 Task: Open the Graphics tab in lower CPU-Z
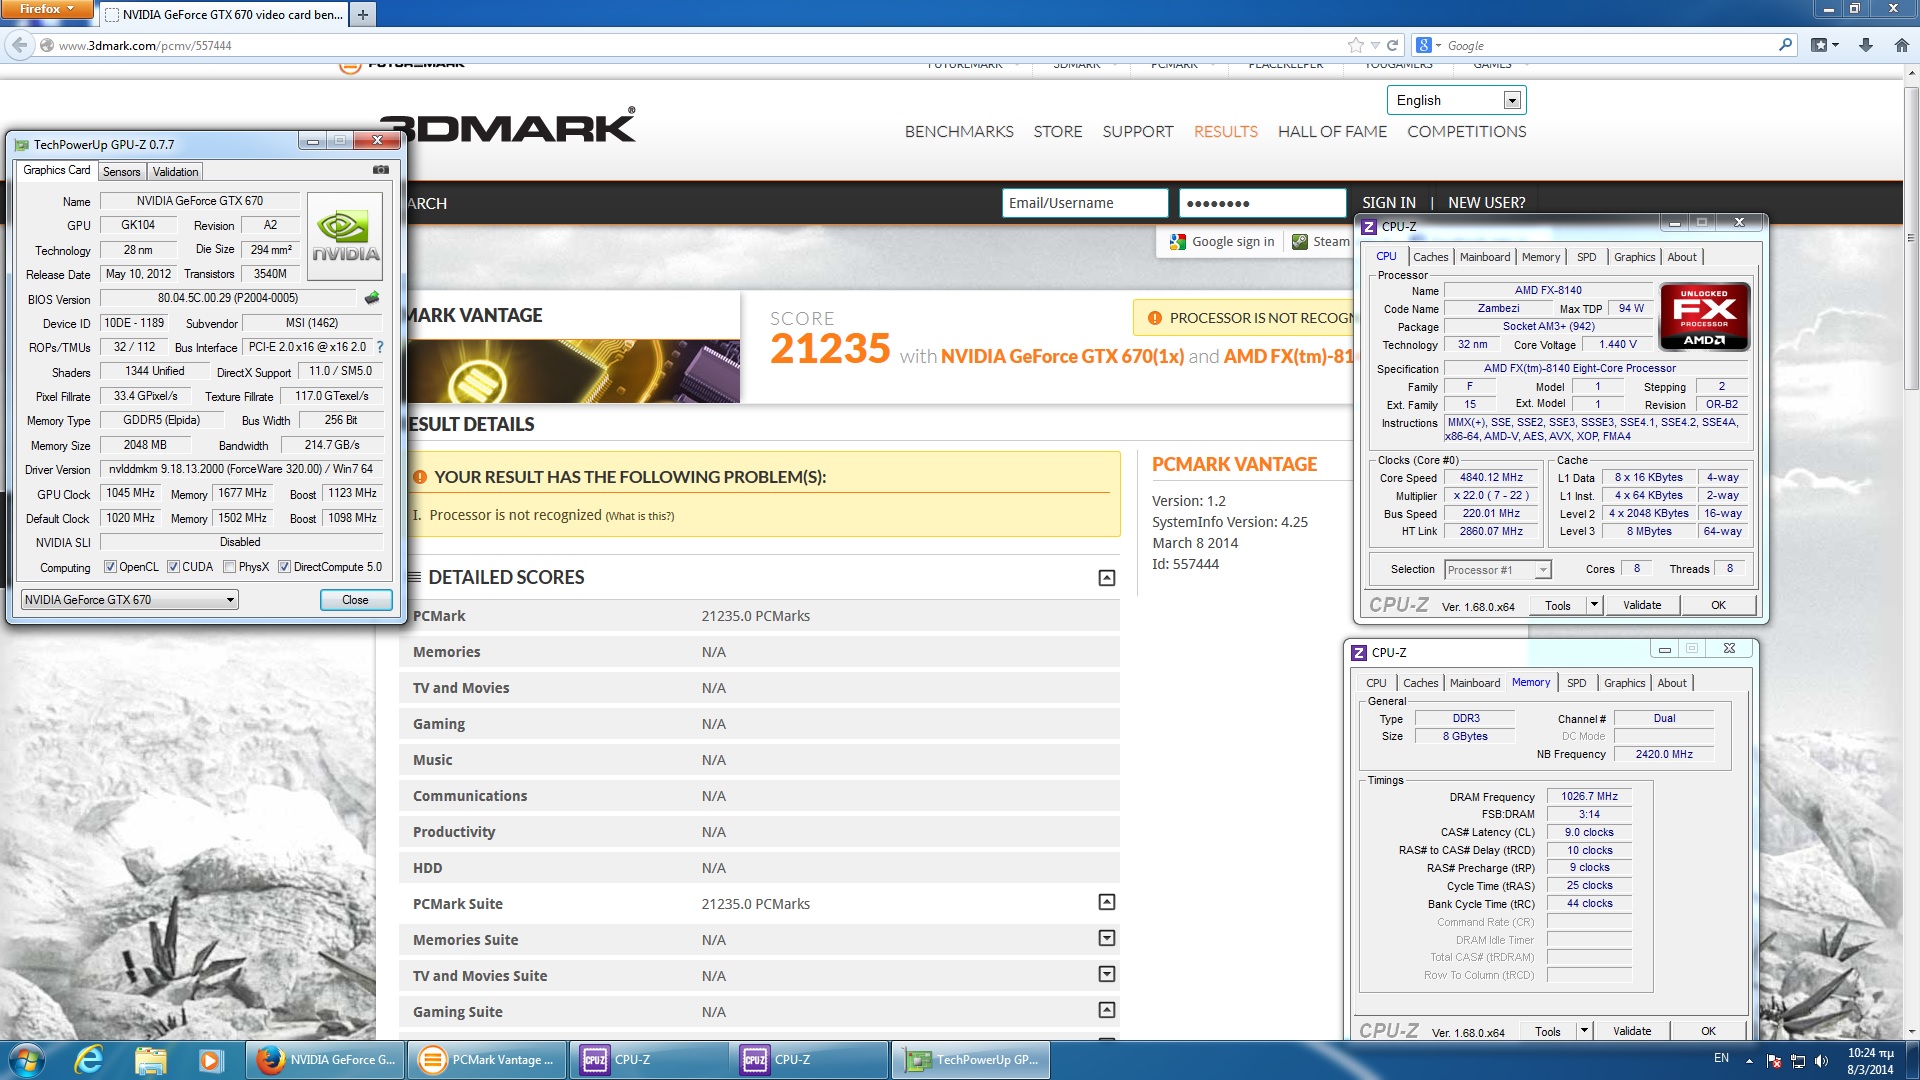1624,683
